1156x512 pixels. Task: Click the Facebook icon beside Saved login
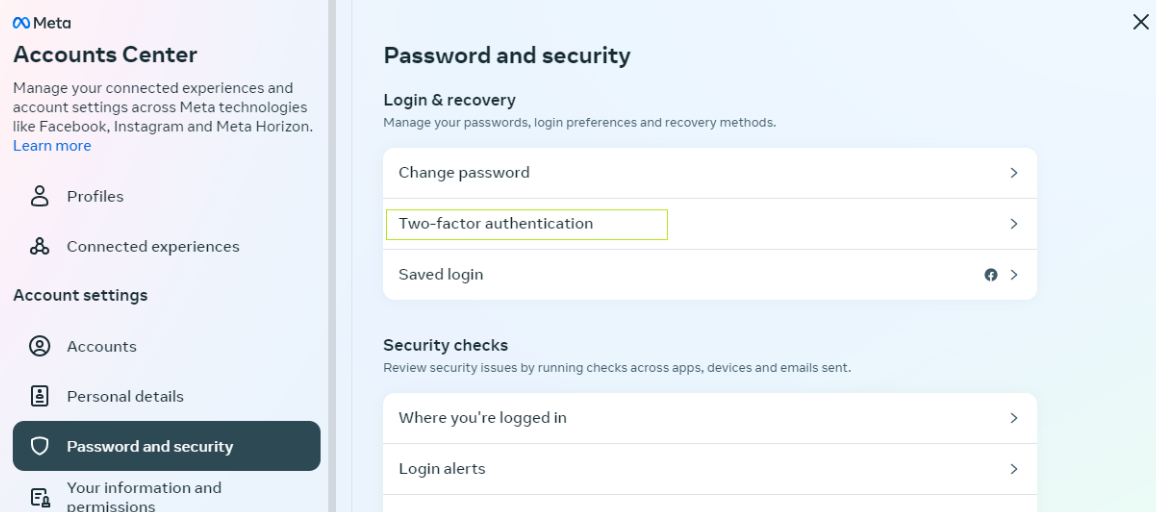pos(991,275)
